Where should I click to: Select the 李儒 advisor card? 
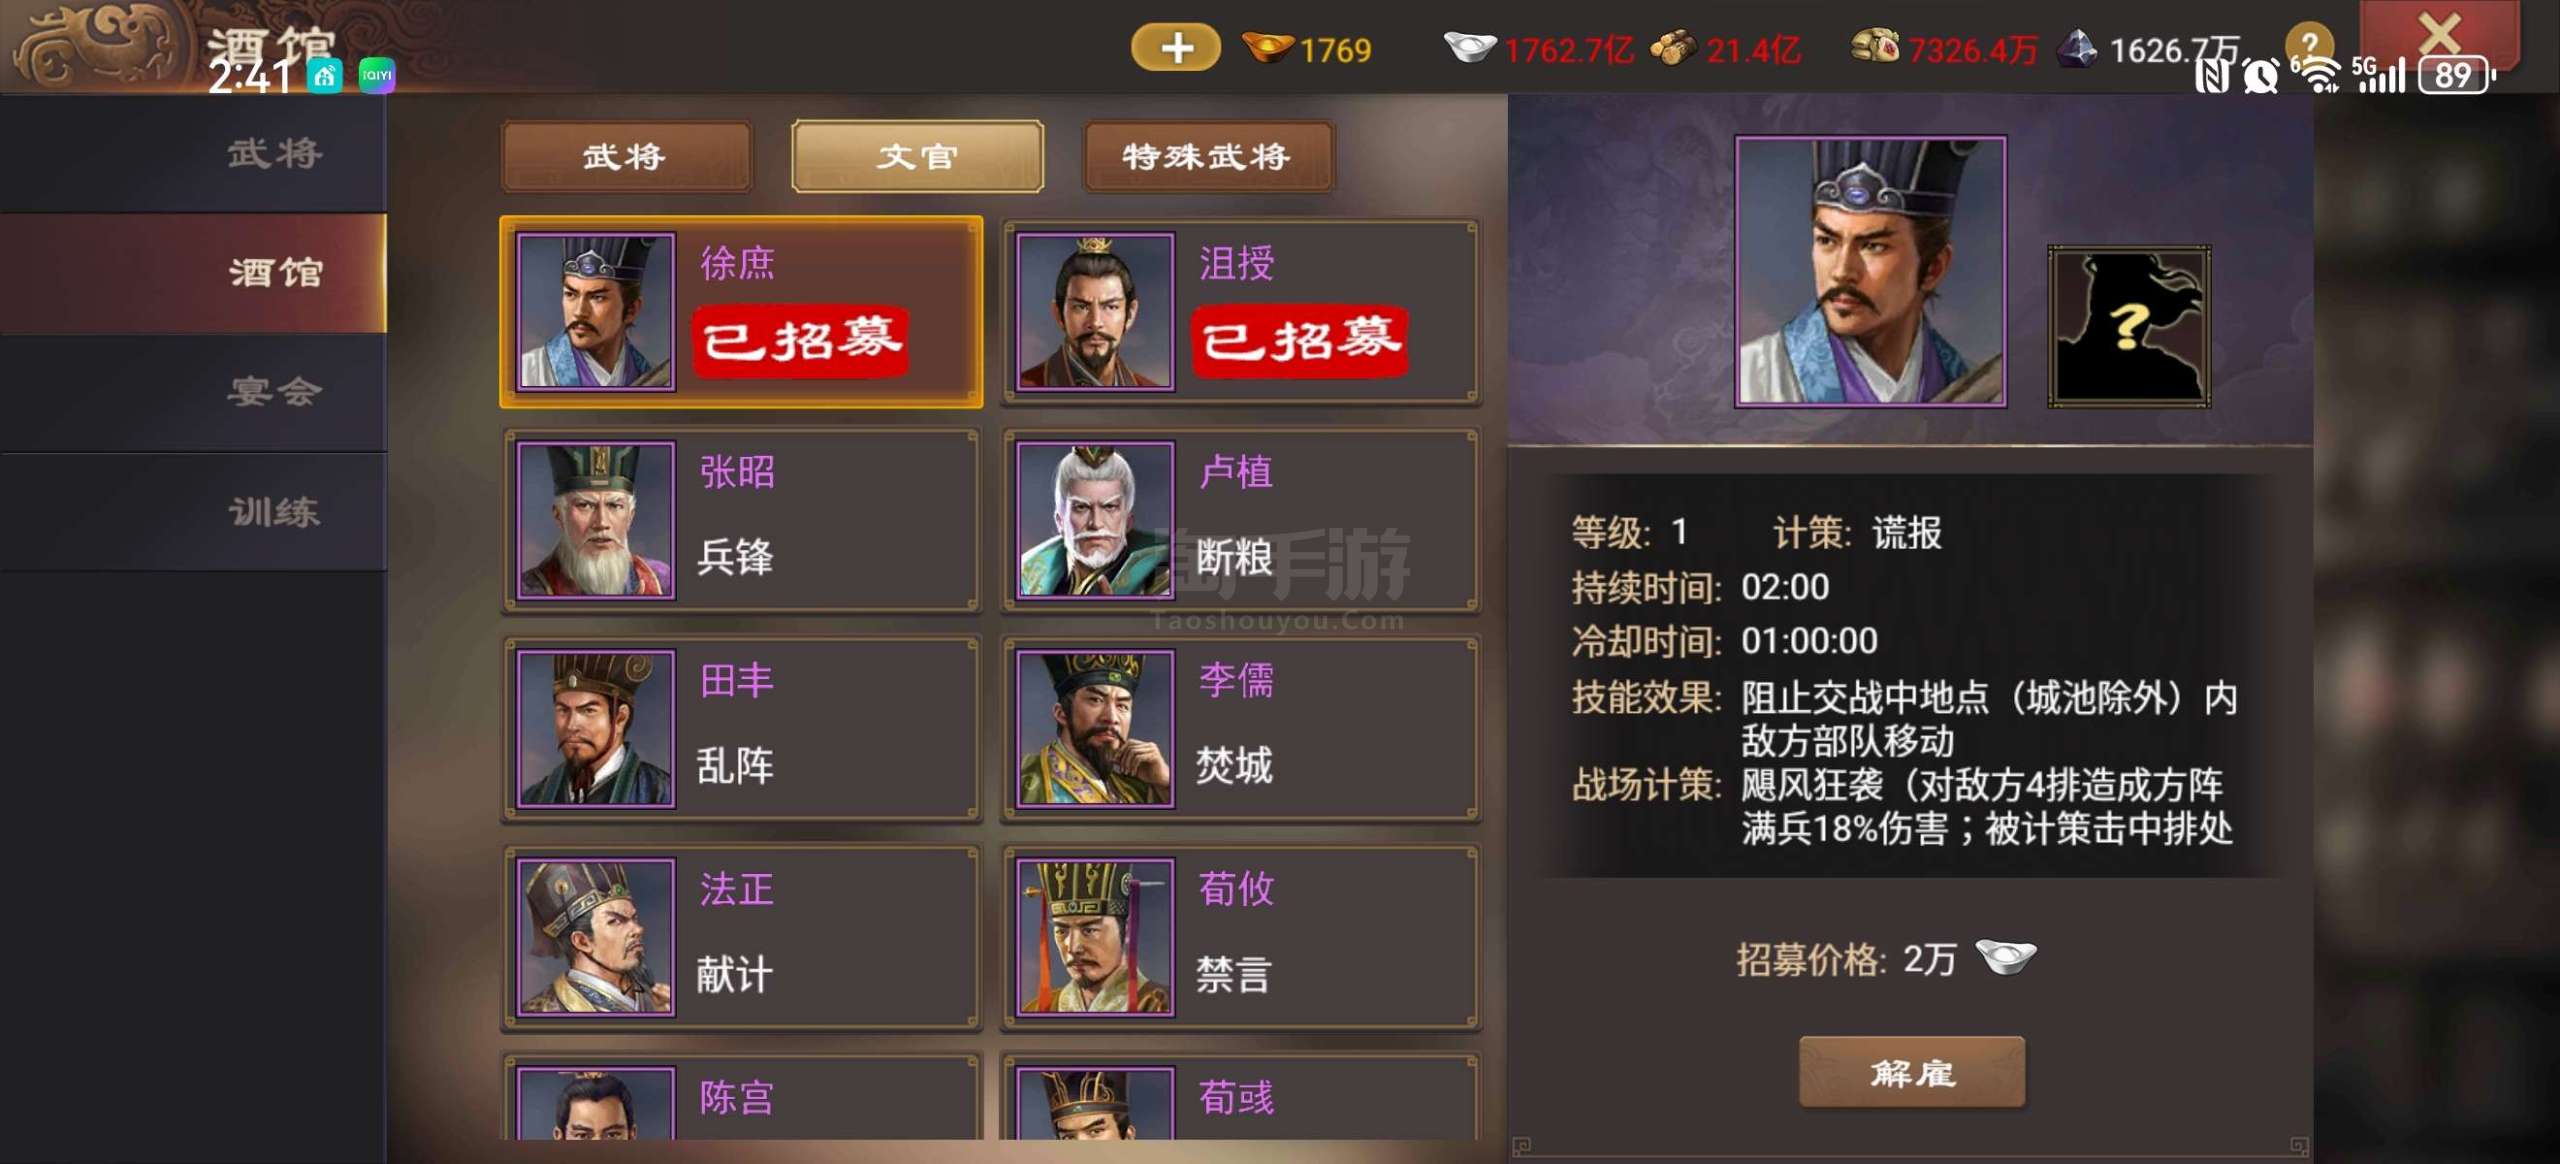pyautogui.click(x=1240, y=728)
